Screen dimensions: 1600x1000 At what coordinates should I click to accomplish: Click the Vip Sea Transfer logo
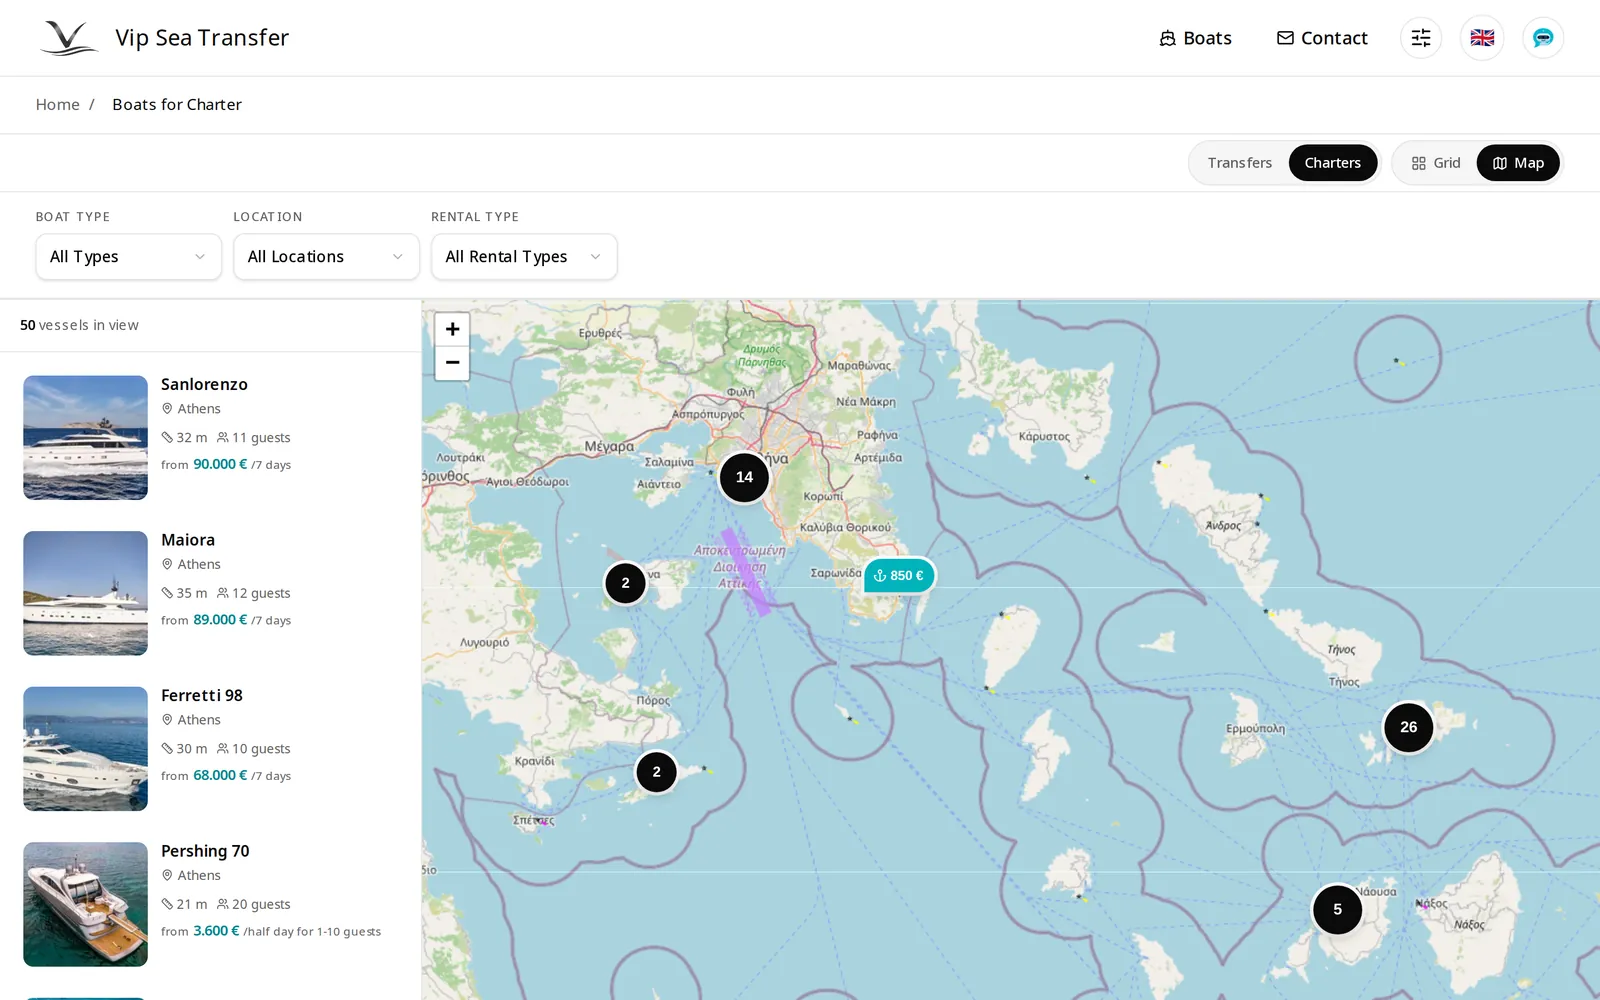[x=164, y=38]
